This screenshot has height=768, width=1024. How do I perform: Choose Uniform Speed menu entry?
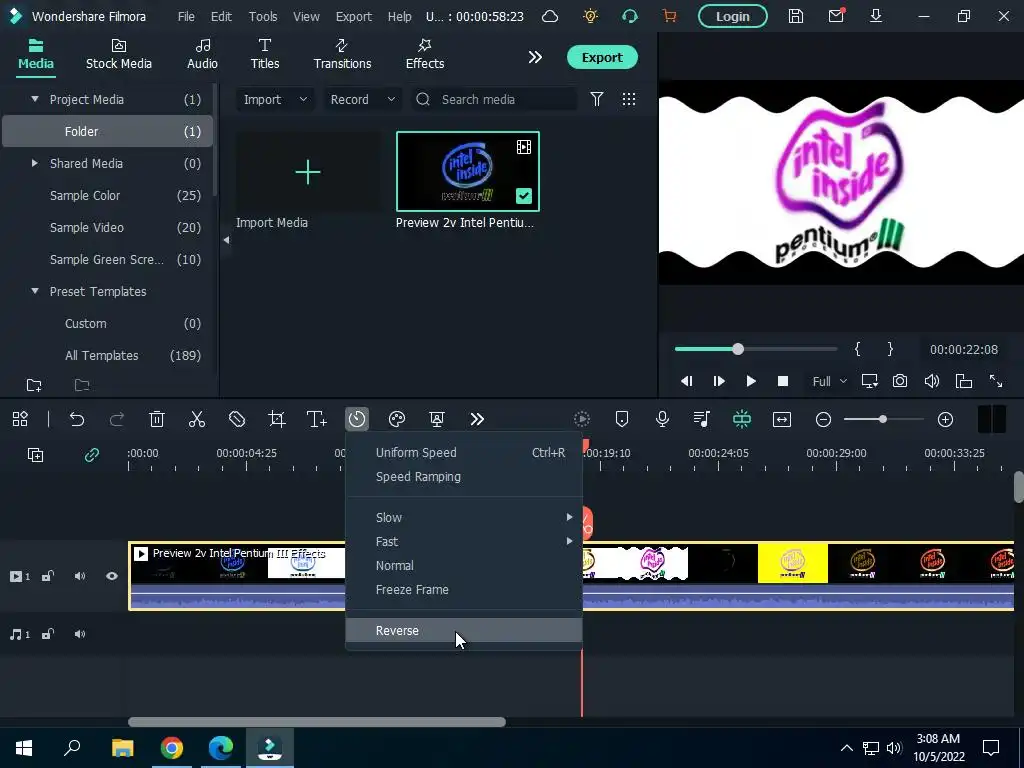click(x=464, y=453)
